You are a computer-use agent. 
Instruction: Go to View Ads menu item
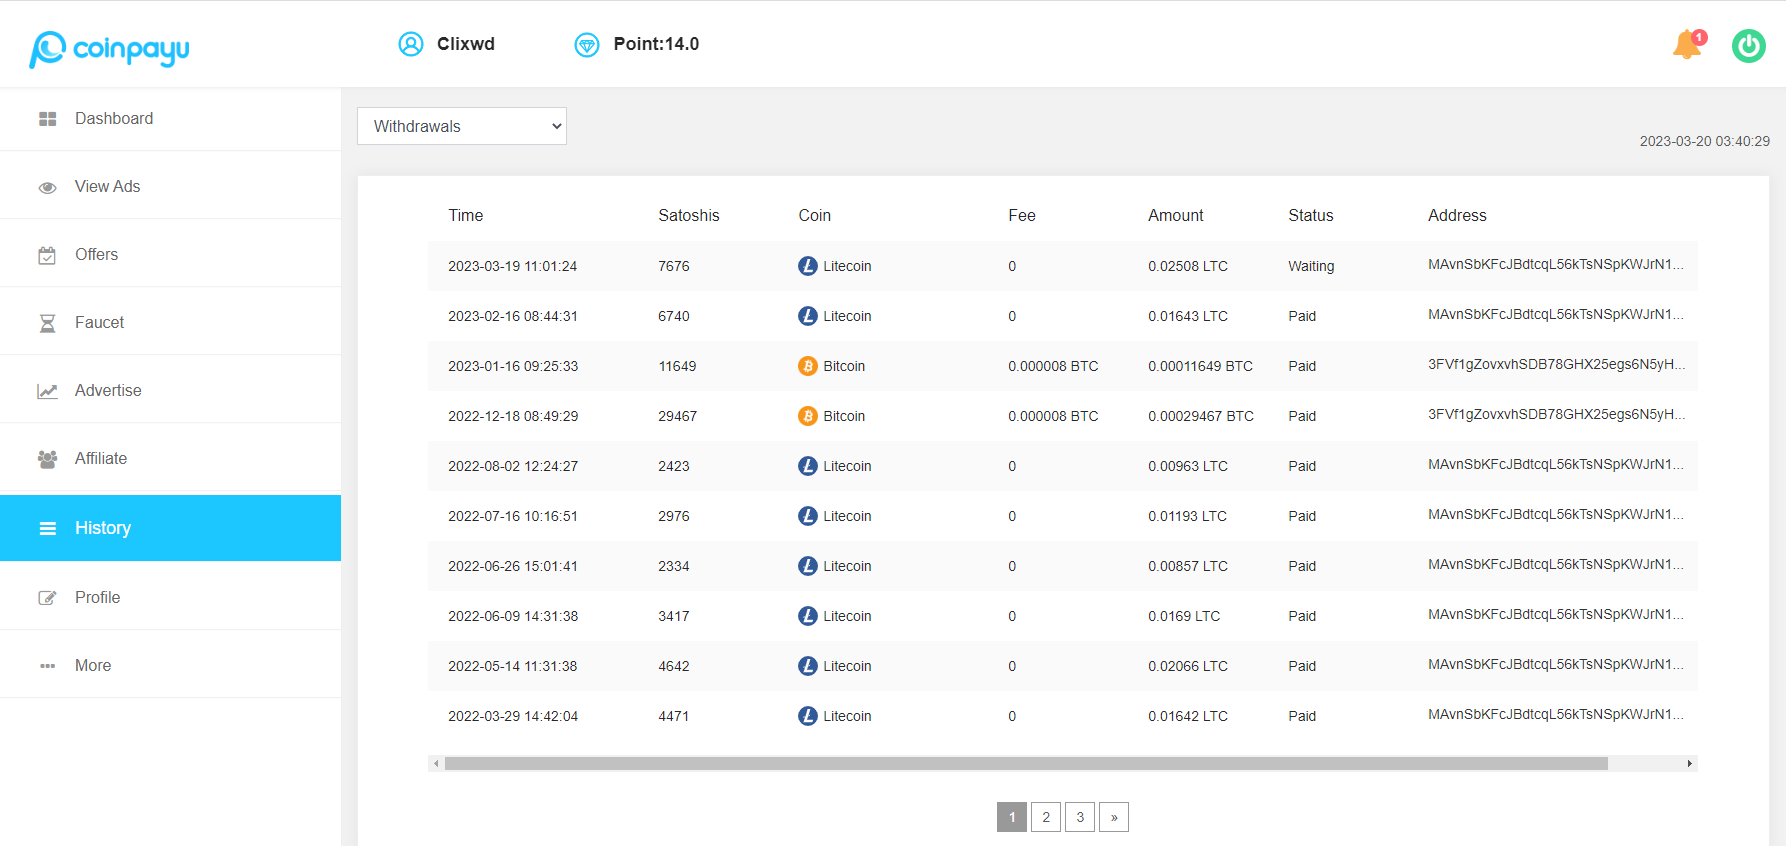pyautogui.click(x=170, y=187)
